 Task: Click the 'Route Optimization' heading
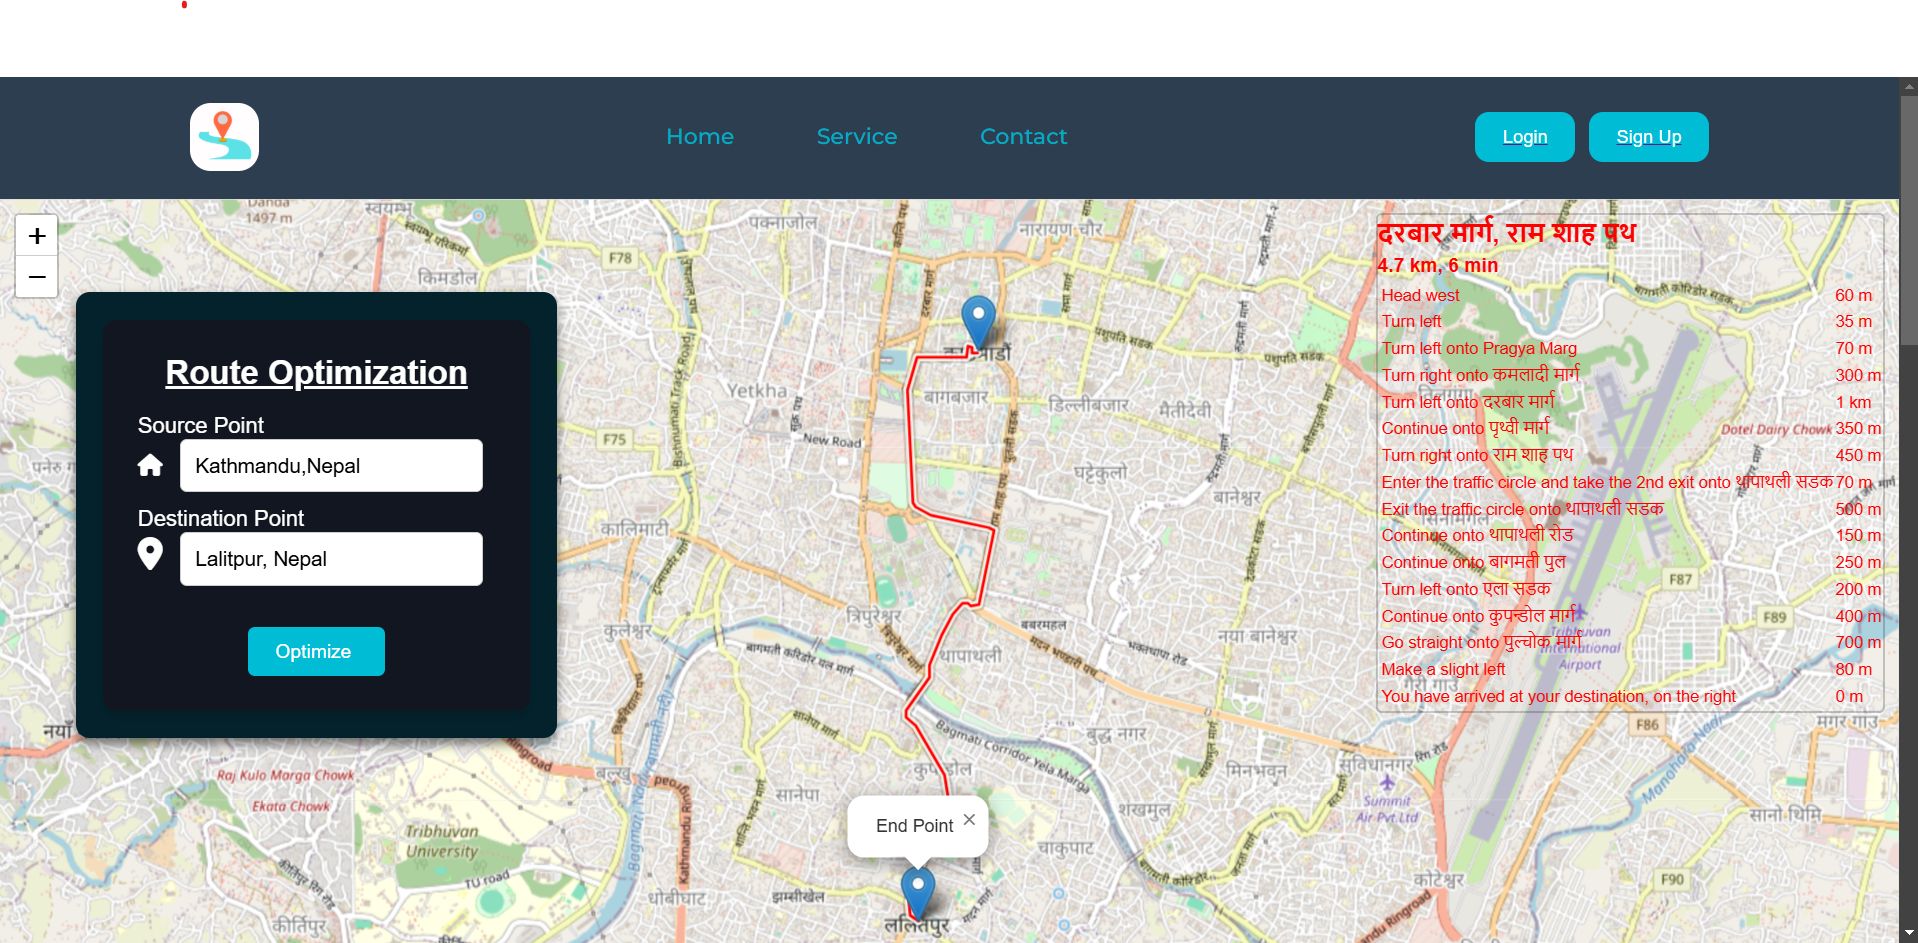pos(316,372)
